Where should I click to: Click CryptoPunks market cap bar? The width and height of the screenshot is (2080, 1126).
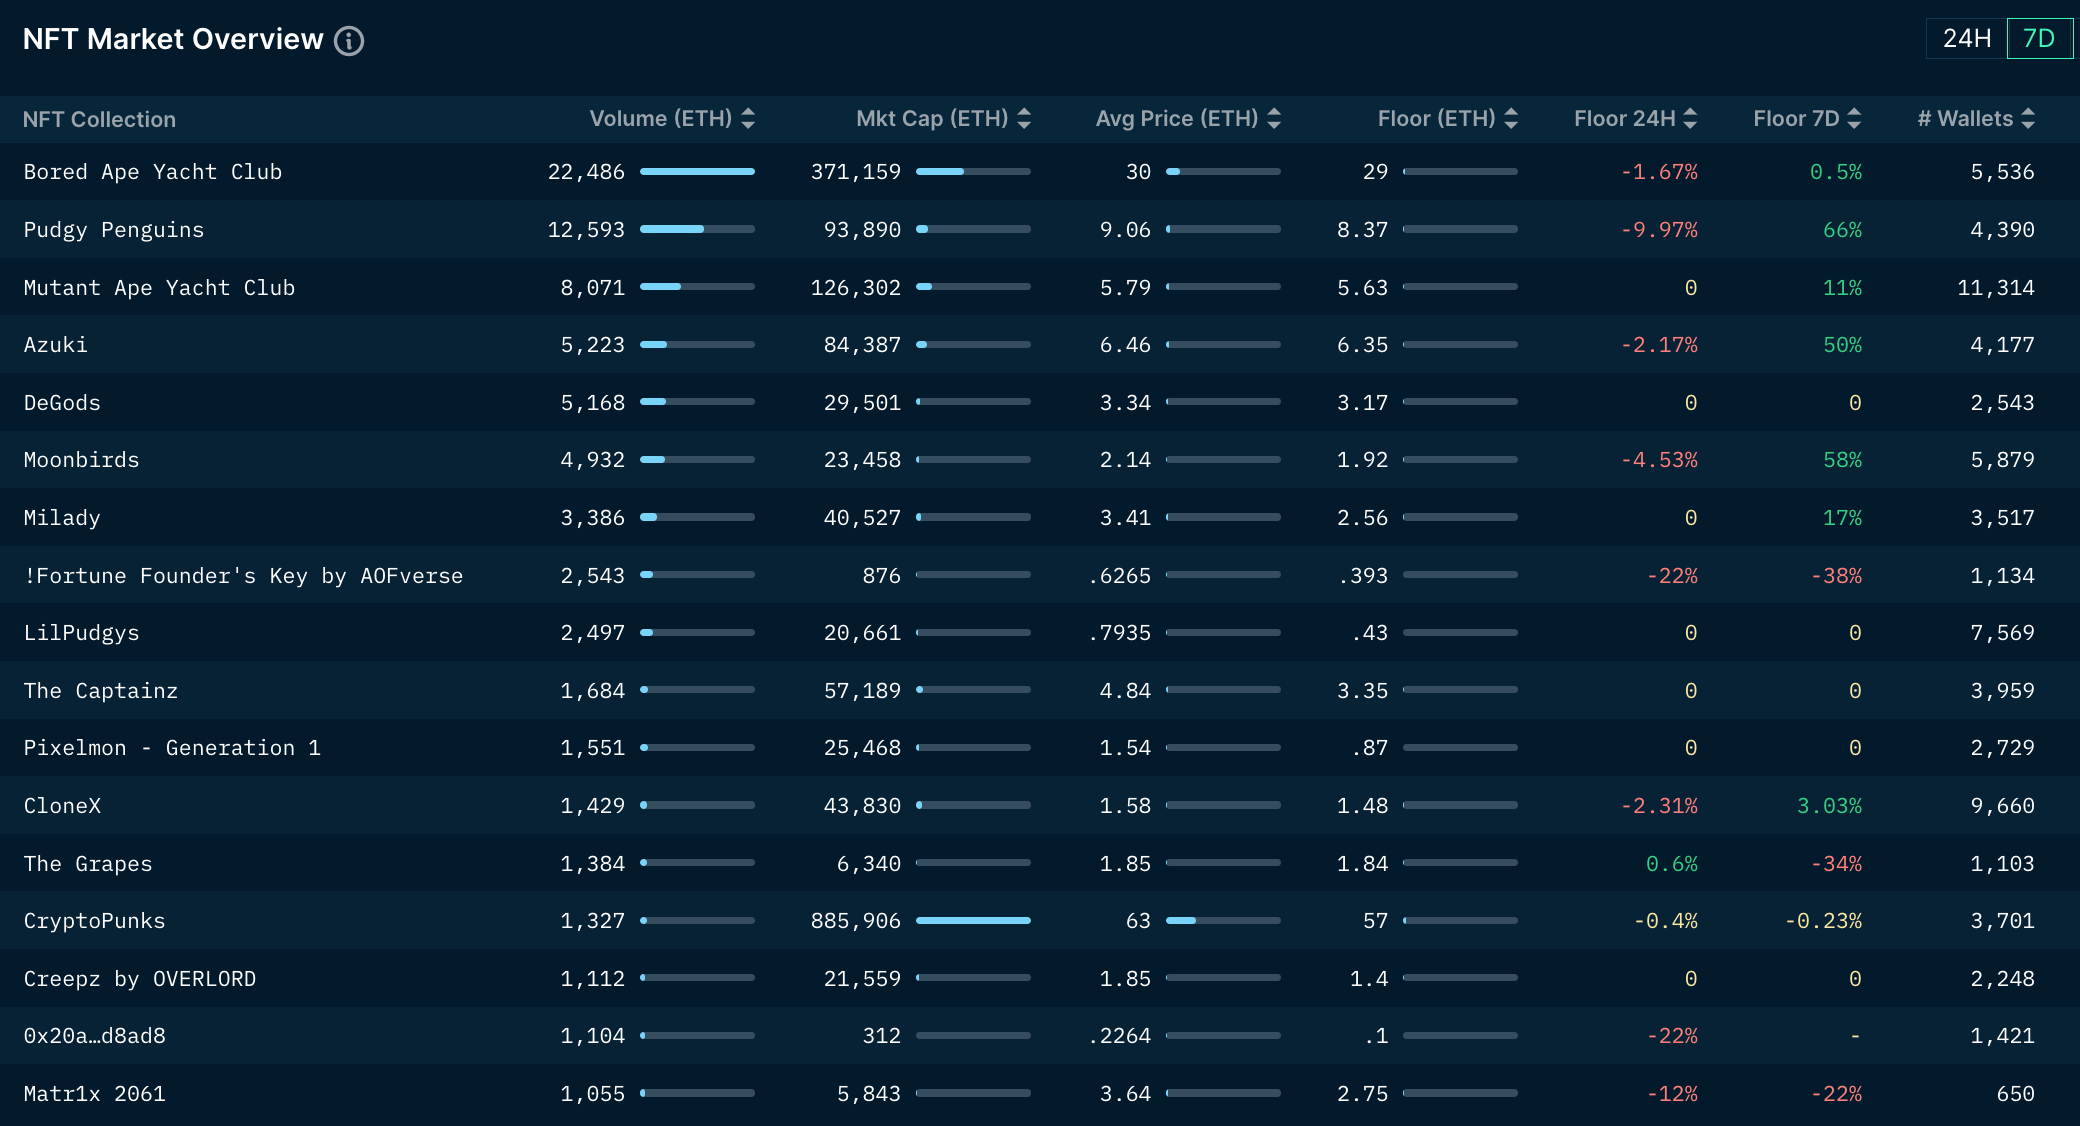(x=973, y=920)
